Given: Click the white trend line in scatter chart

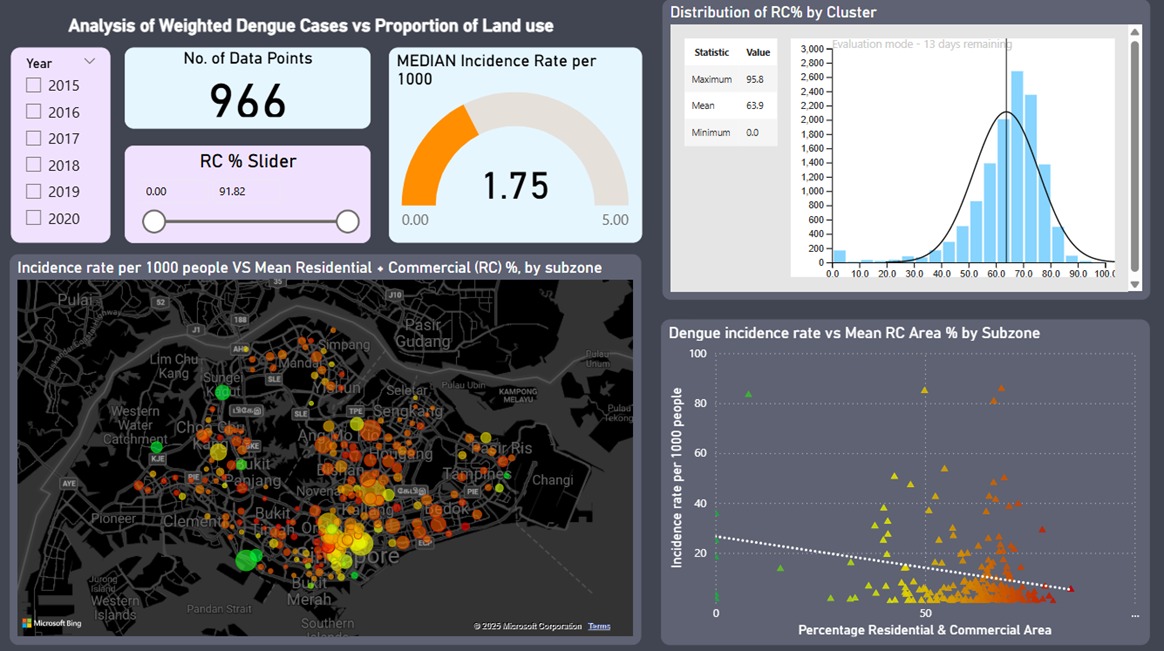Looking at the screenshot, I should pyautogui.click(x=894, y=563).
